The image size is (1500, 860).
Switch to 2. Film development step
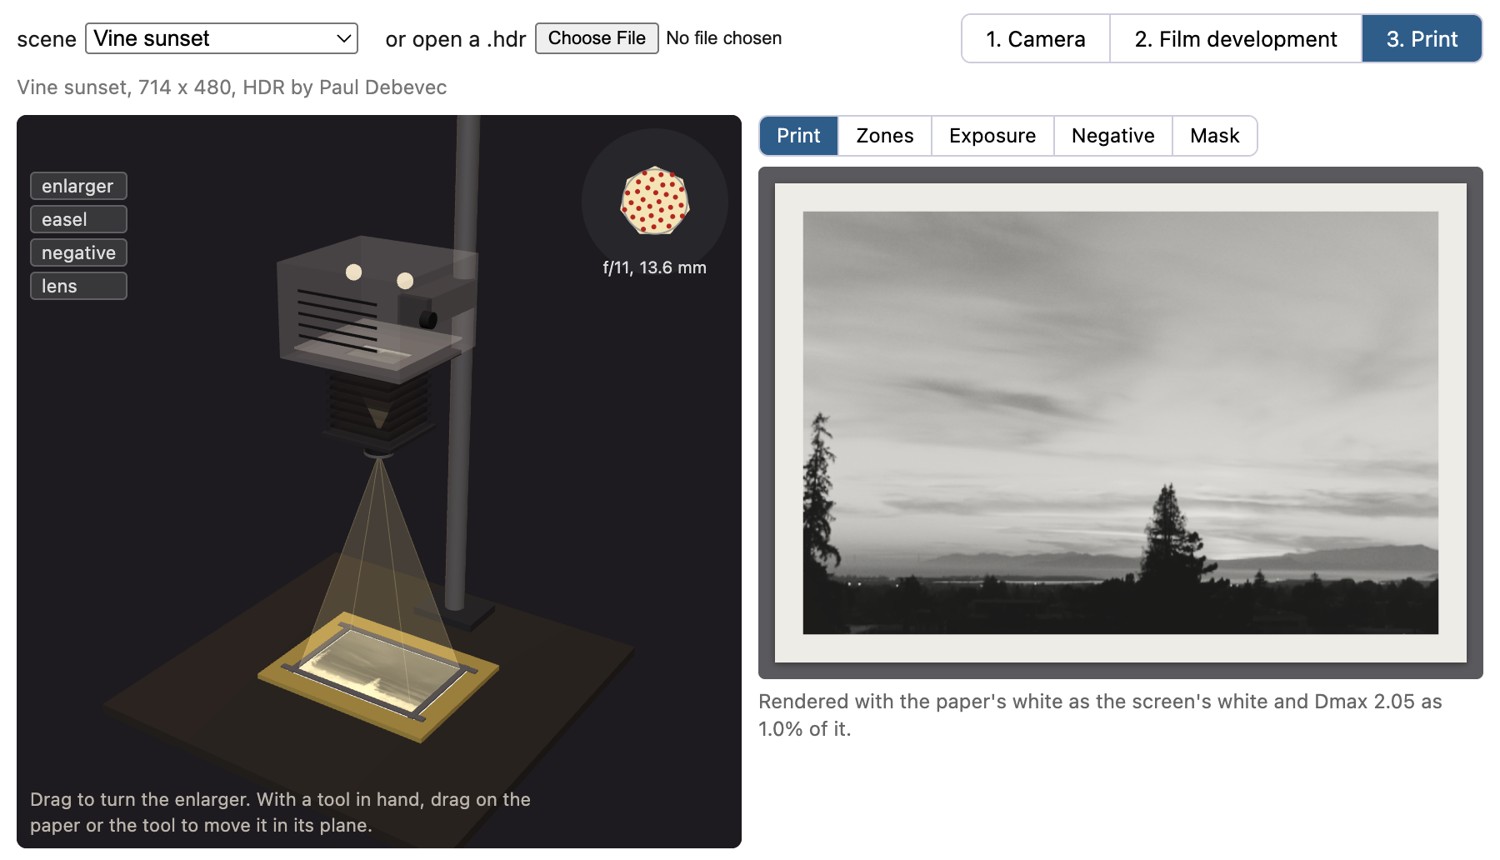1235,39
